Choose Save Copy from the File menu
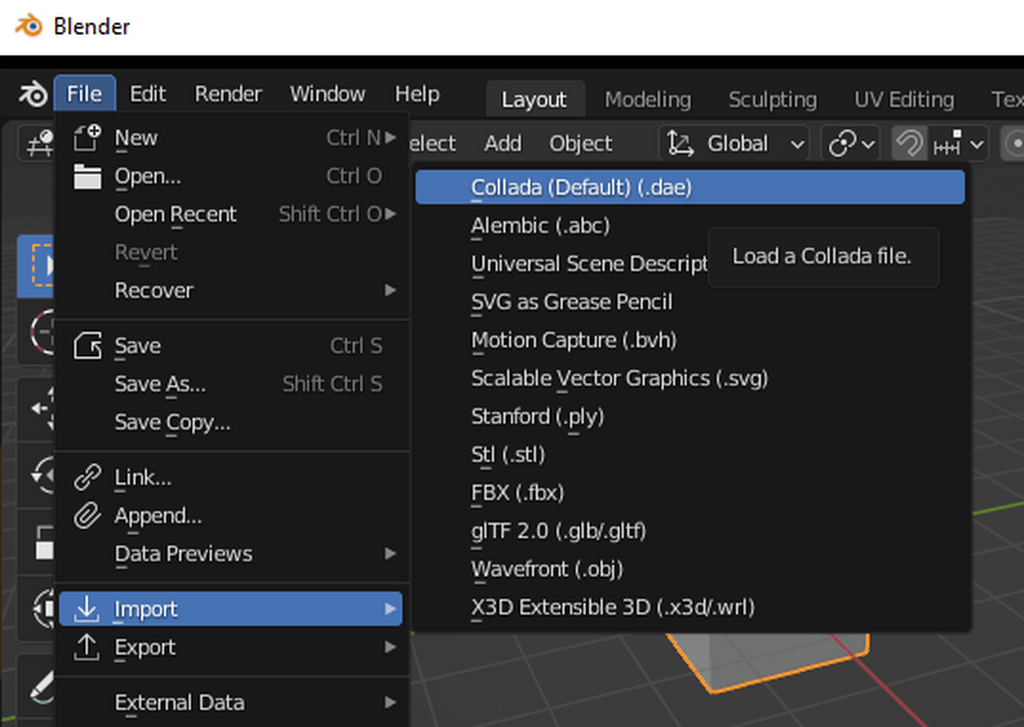 click(x=231, y=423)
